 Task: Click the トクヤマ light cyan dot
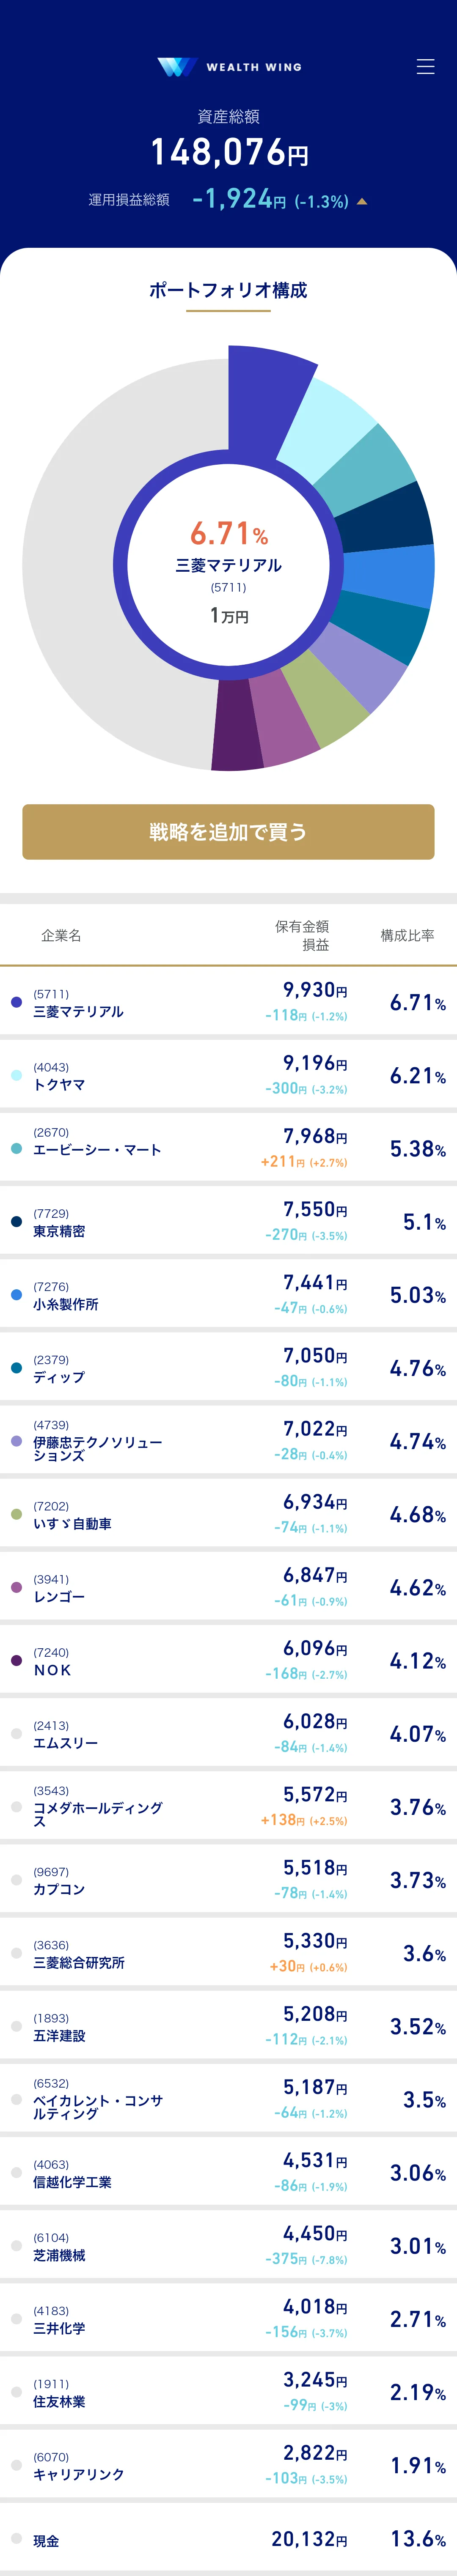(x=16, y=1075)
